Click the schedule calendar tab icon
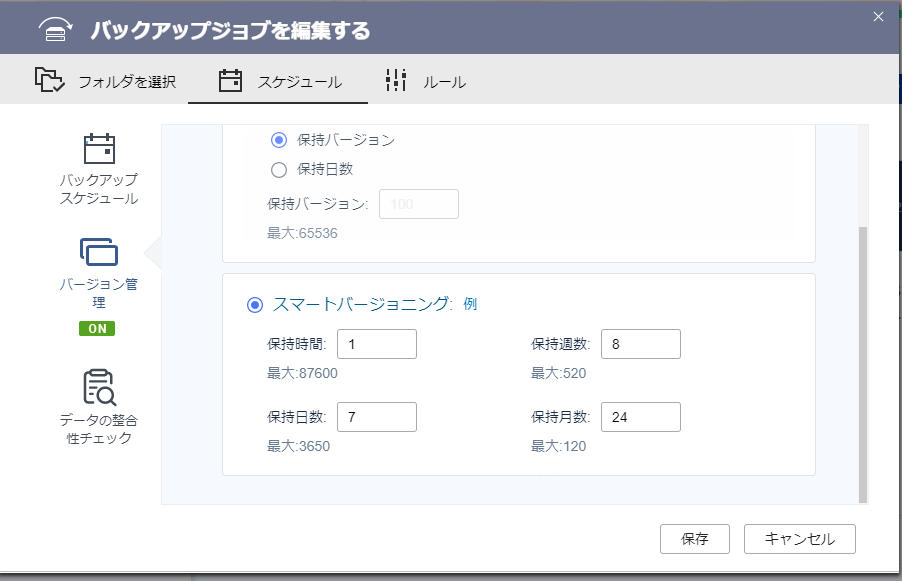 (x=230, y=81)
